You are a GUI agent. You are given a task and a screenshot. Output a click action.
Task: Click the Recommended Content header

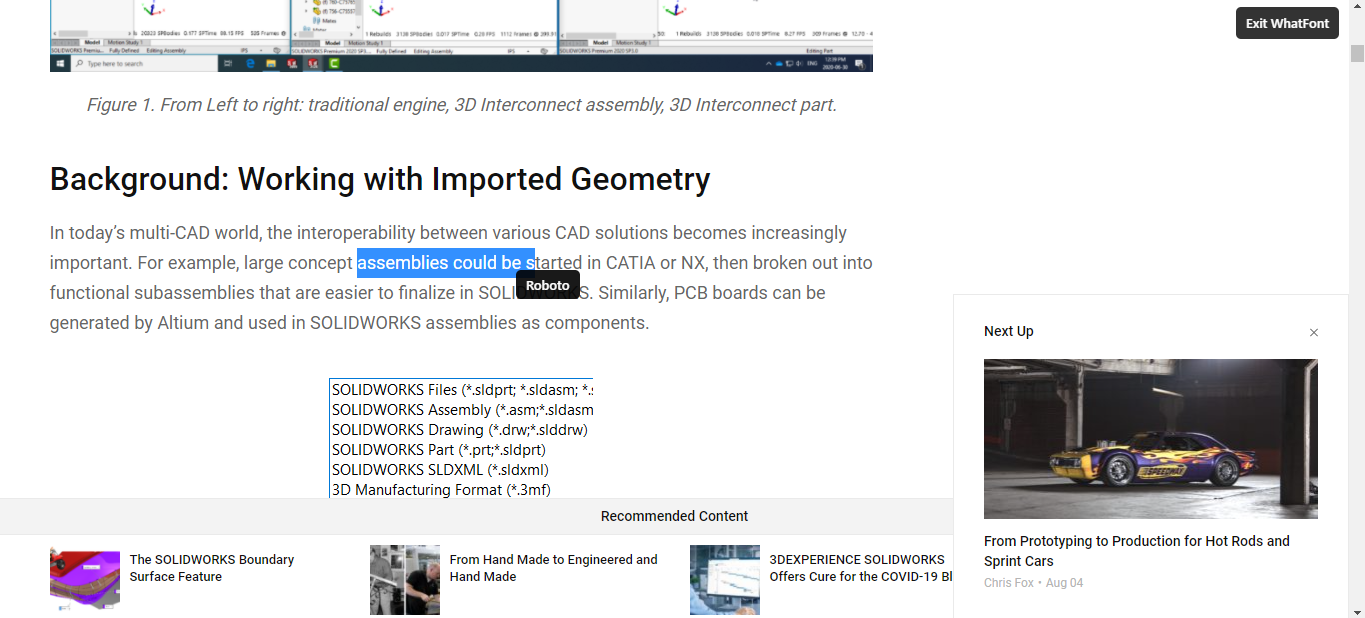click(674, 516)
